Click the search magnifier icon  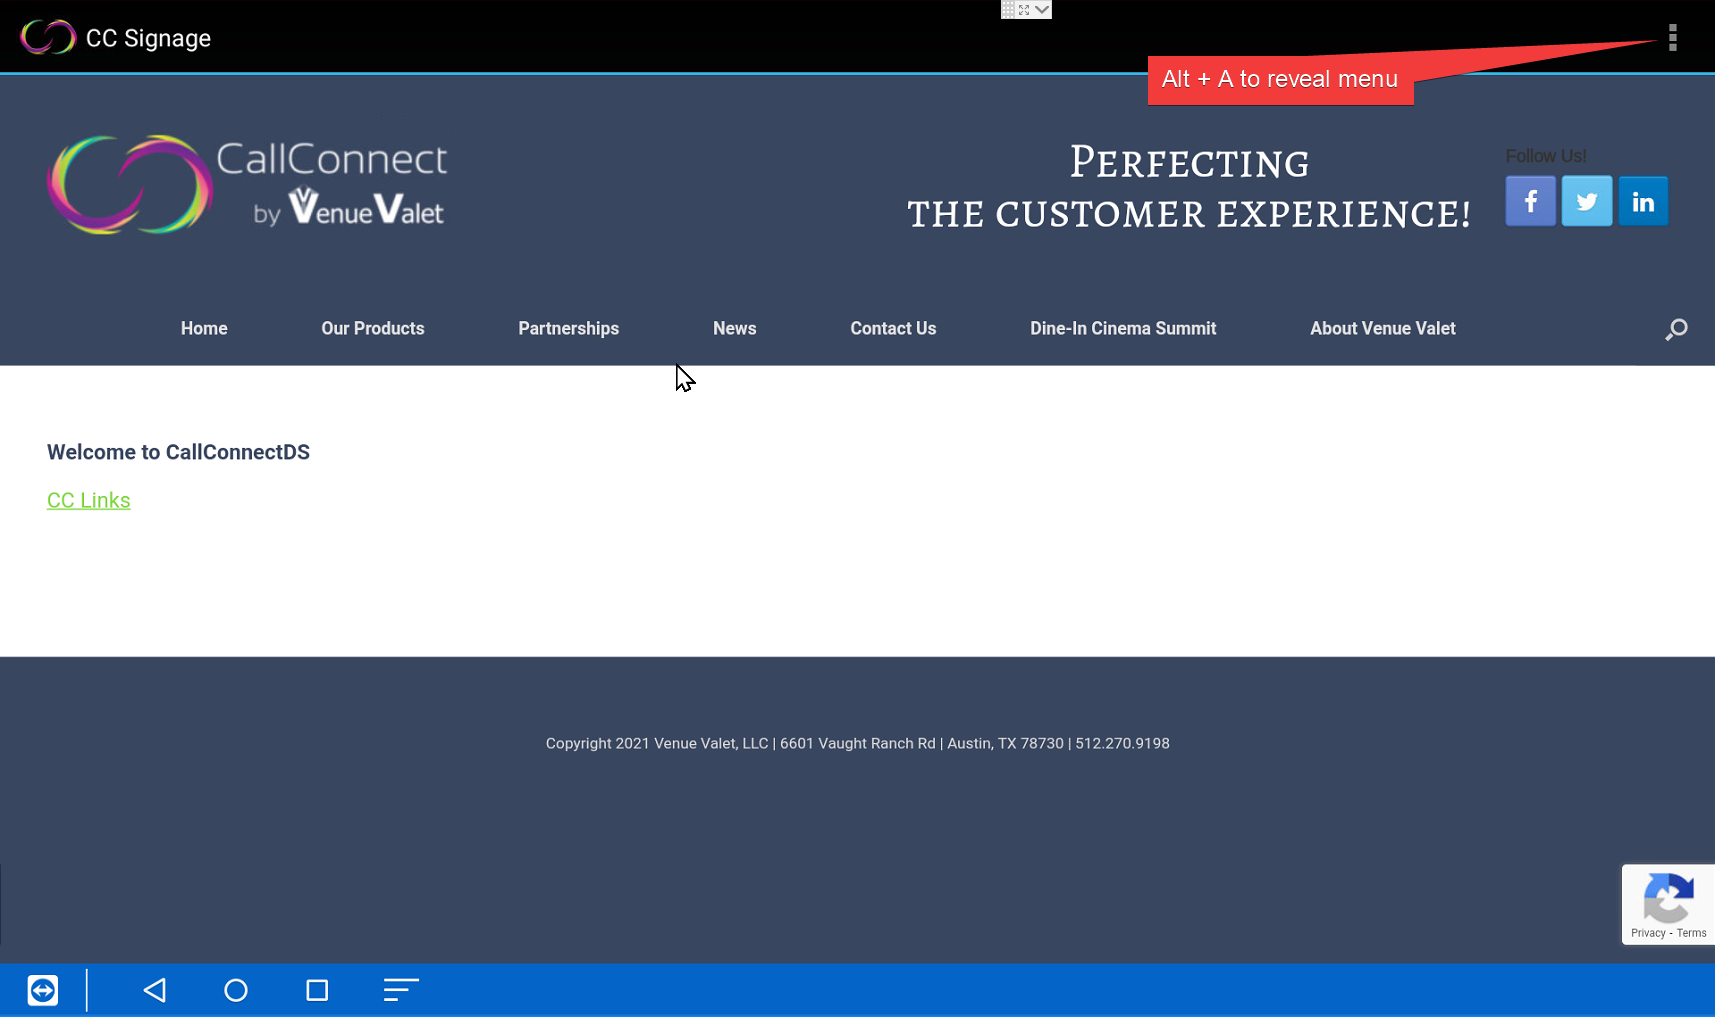(x=1676, y=329)
